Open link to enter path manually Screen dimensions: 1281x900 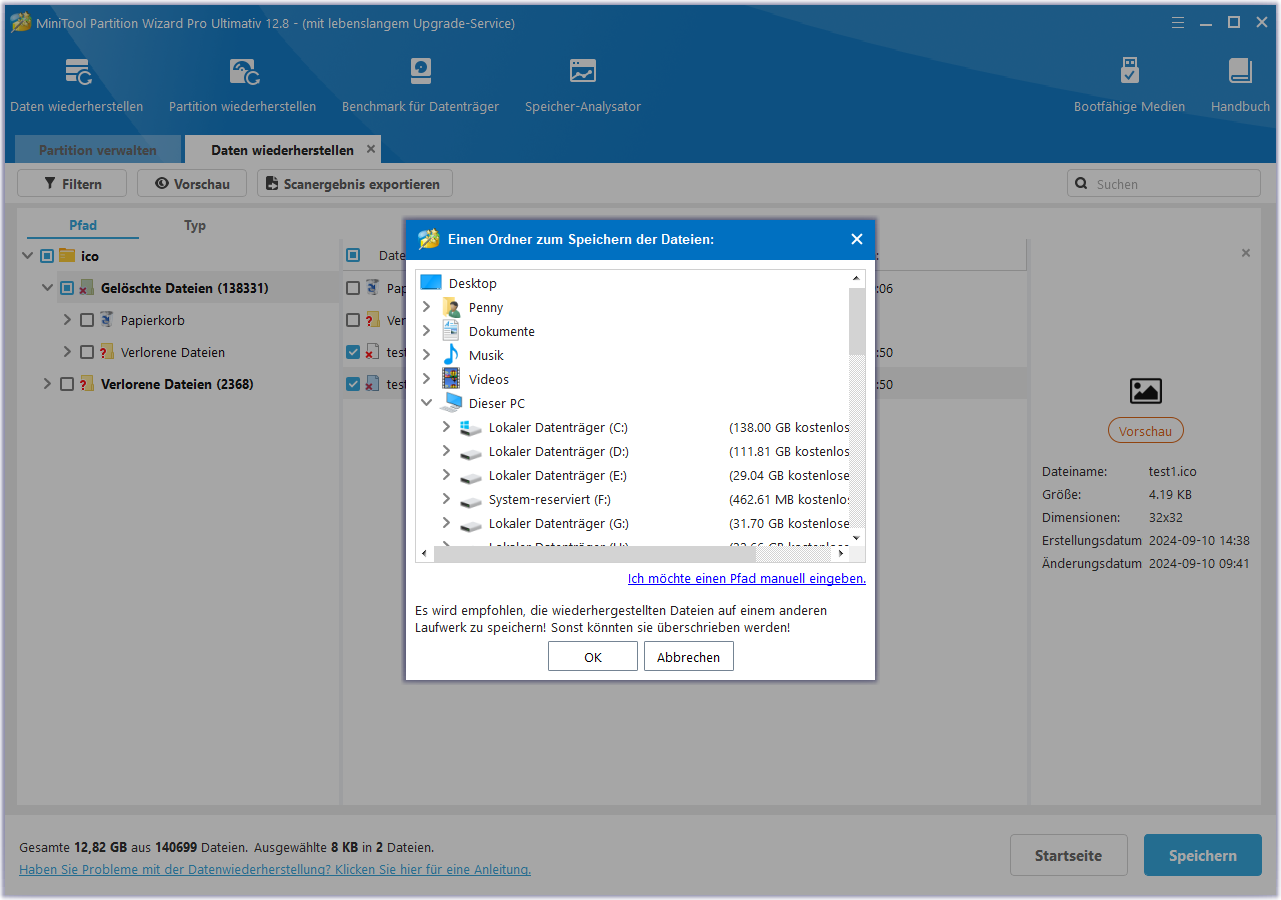click(x=747, y=578)
